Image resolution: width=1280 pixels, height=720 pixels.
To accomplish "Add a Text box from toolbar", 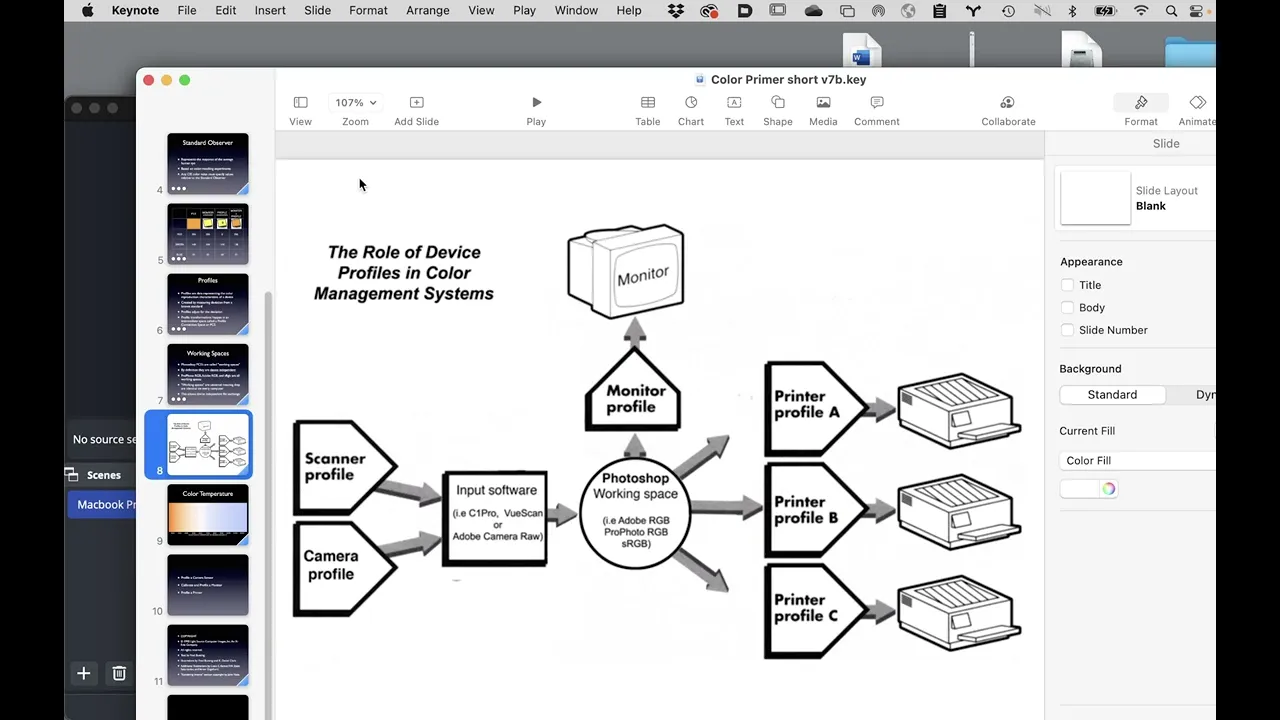I will (734, 110).
